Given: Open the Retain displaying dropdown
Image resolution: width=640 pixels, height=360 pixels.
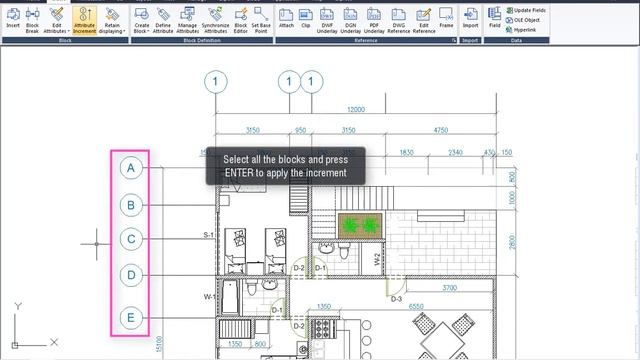Looking at the screenshot, I should pyautogui.click(x=112, y=20).
